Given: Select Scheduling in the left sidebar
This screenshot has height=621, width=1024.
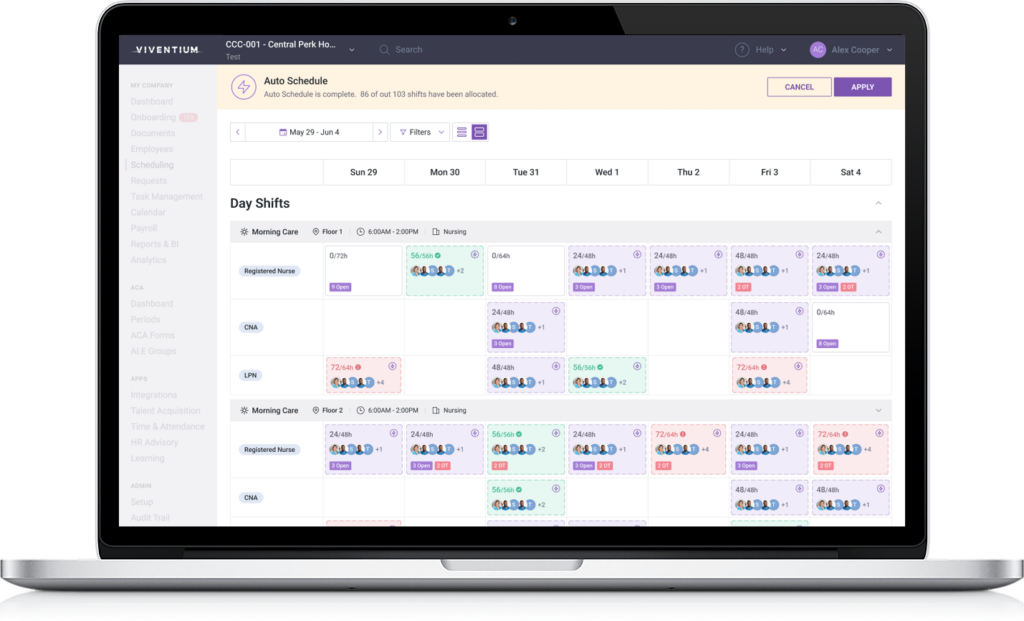Looking at the screenshot, I should 151,164.
